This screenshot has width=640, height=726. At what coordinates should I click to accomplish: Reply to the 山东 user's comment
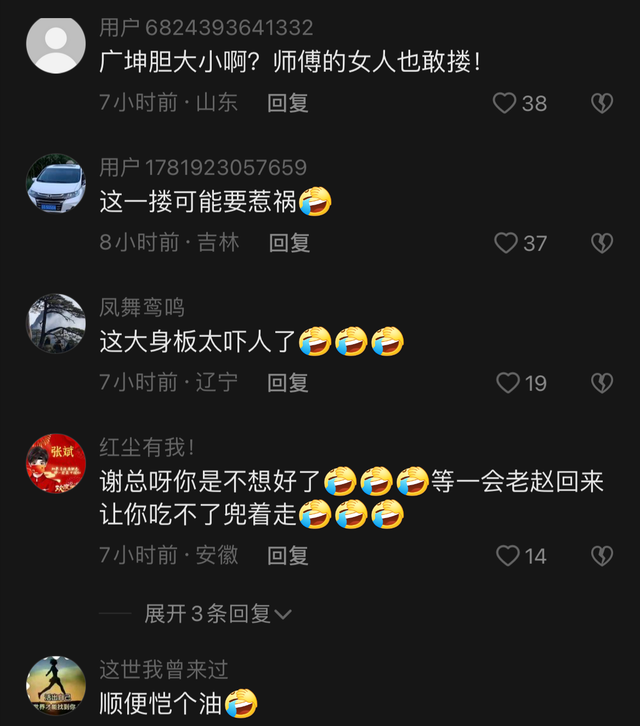(x=288, y=103)
